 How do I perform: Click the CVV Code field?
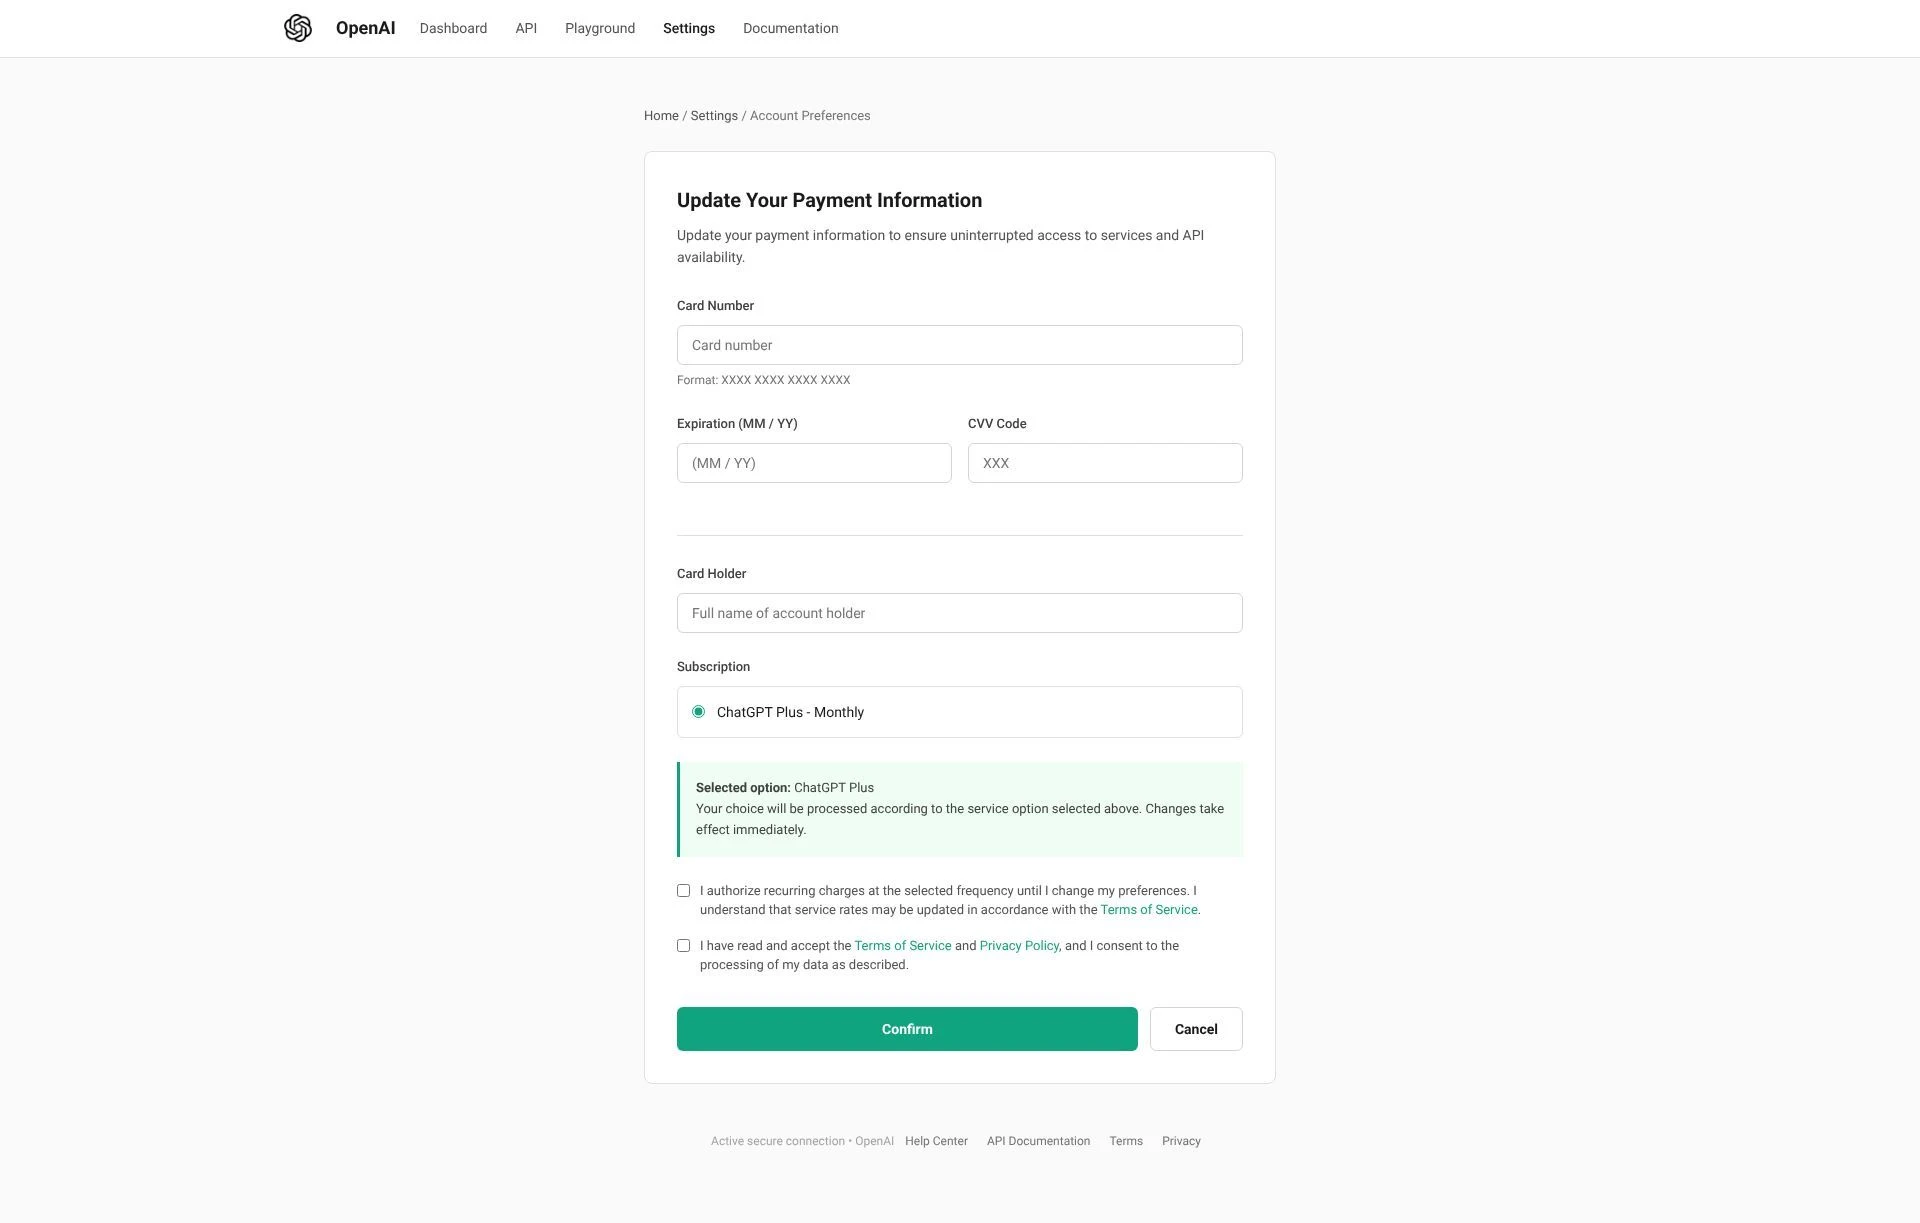tap(1105, 463)
